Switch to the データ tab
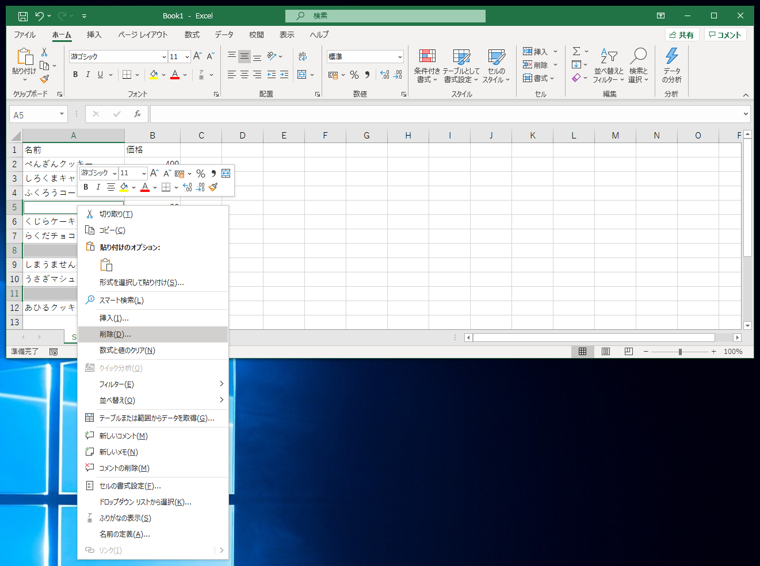Image resolution: width=760 pixels, height=566 pixels. click(224, 34)
